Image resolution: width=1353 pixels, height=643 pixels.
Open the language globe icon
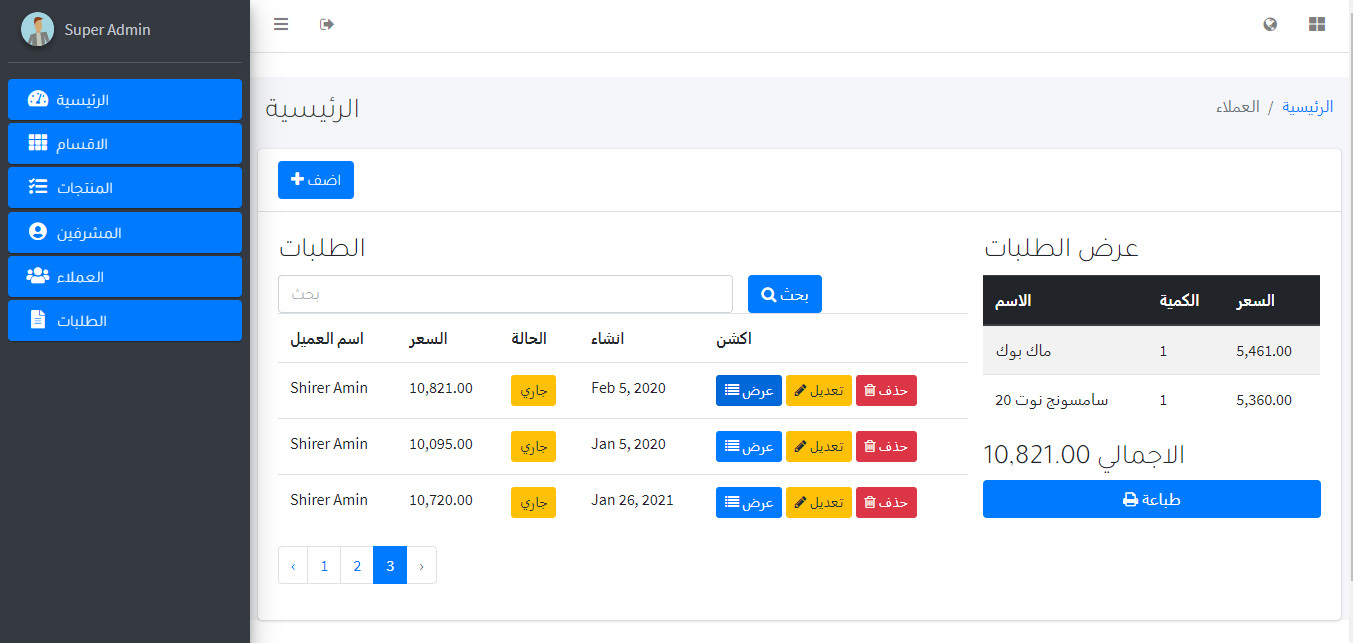coord(1269,24)
